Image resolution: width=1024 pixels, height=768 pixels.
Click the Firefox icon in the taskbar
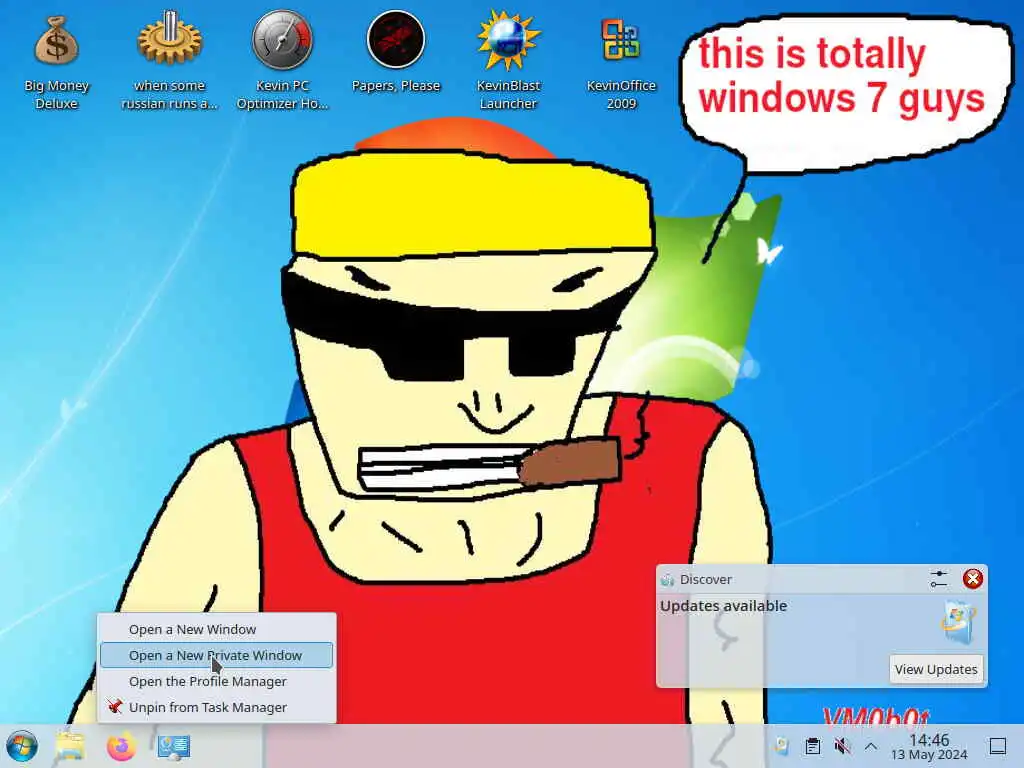pyautogui.click(x=121, y=746)
